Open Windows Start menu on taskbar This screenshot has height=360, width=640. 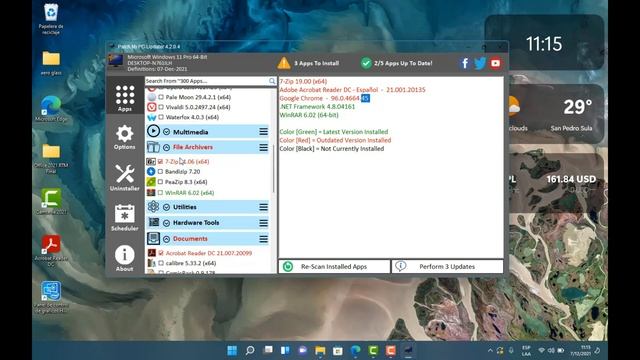coord(232,350)
